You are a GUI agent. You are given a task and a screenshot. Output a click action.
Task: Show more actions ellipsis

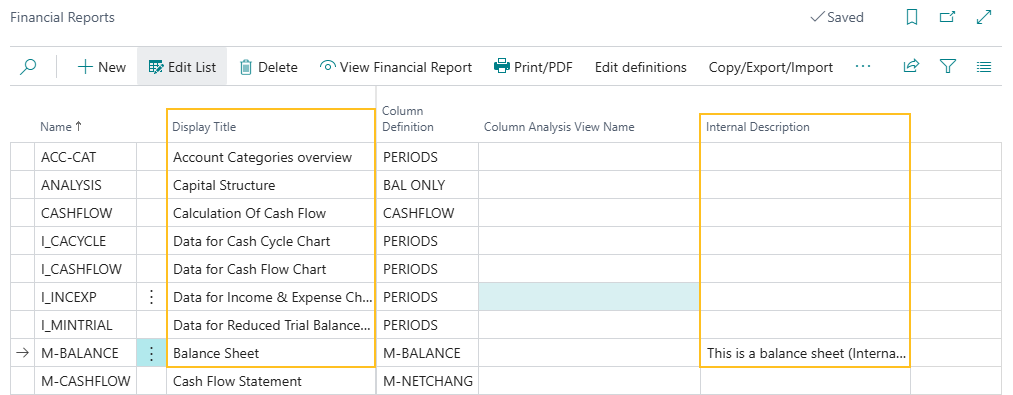[862, 67]
